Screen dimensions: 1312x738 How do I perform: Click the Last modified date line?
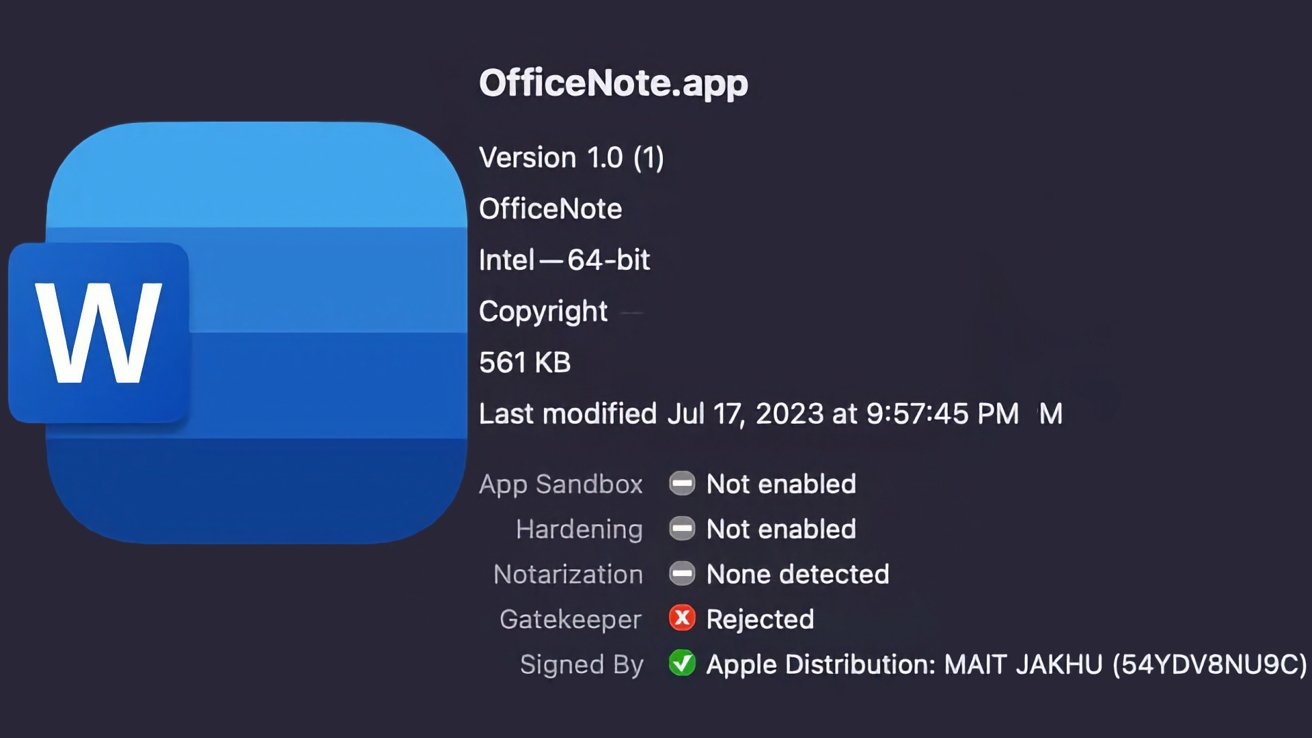(770, 414)
